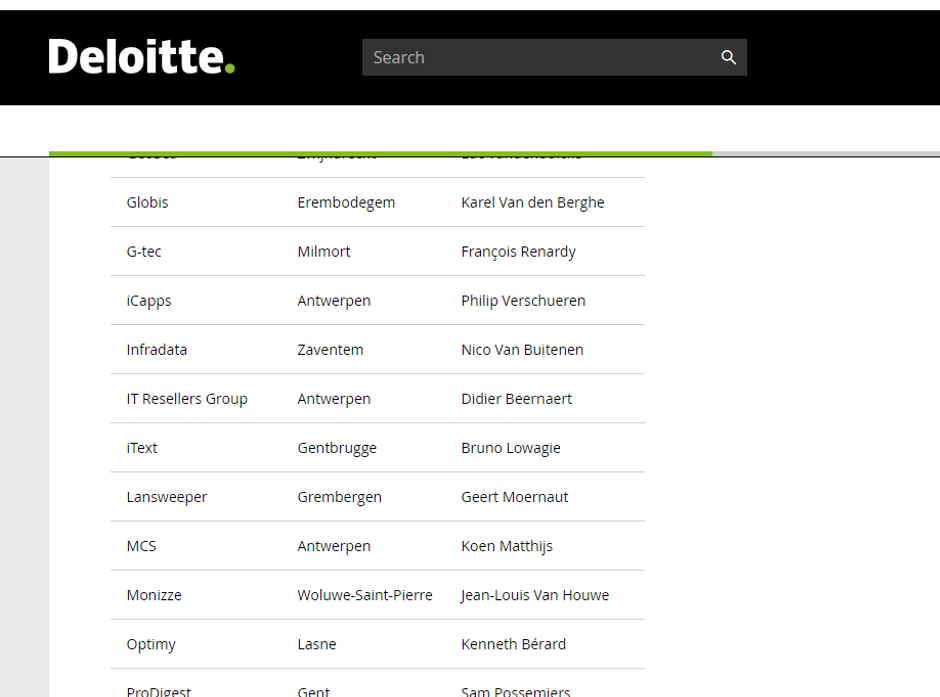The width and height of the screenshot is (940, 697).
Task: Click the G-tec company name
Action: tap(144, 251)
